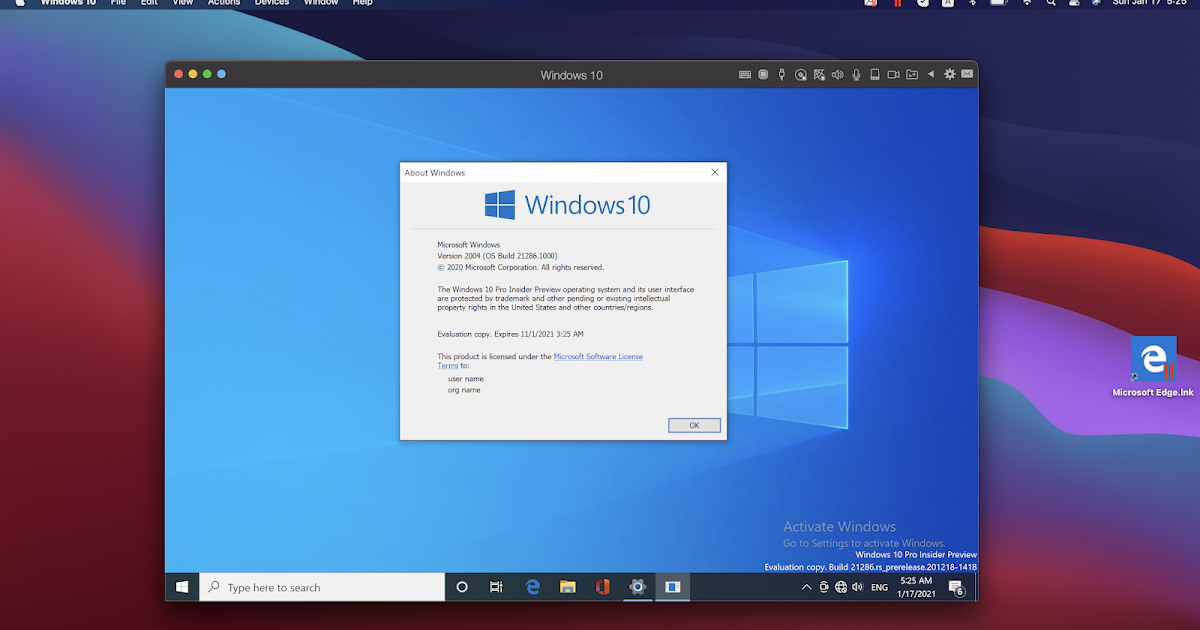Click the camera icon in VM titlebar
The image size is (1200, 630).
point(893,74)
